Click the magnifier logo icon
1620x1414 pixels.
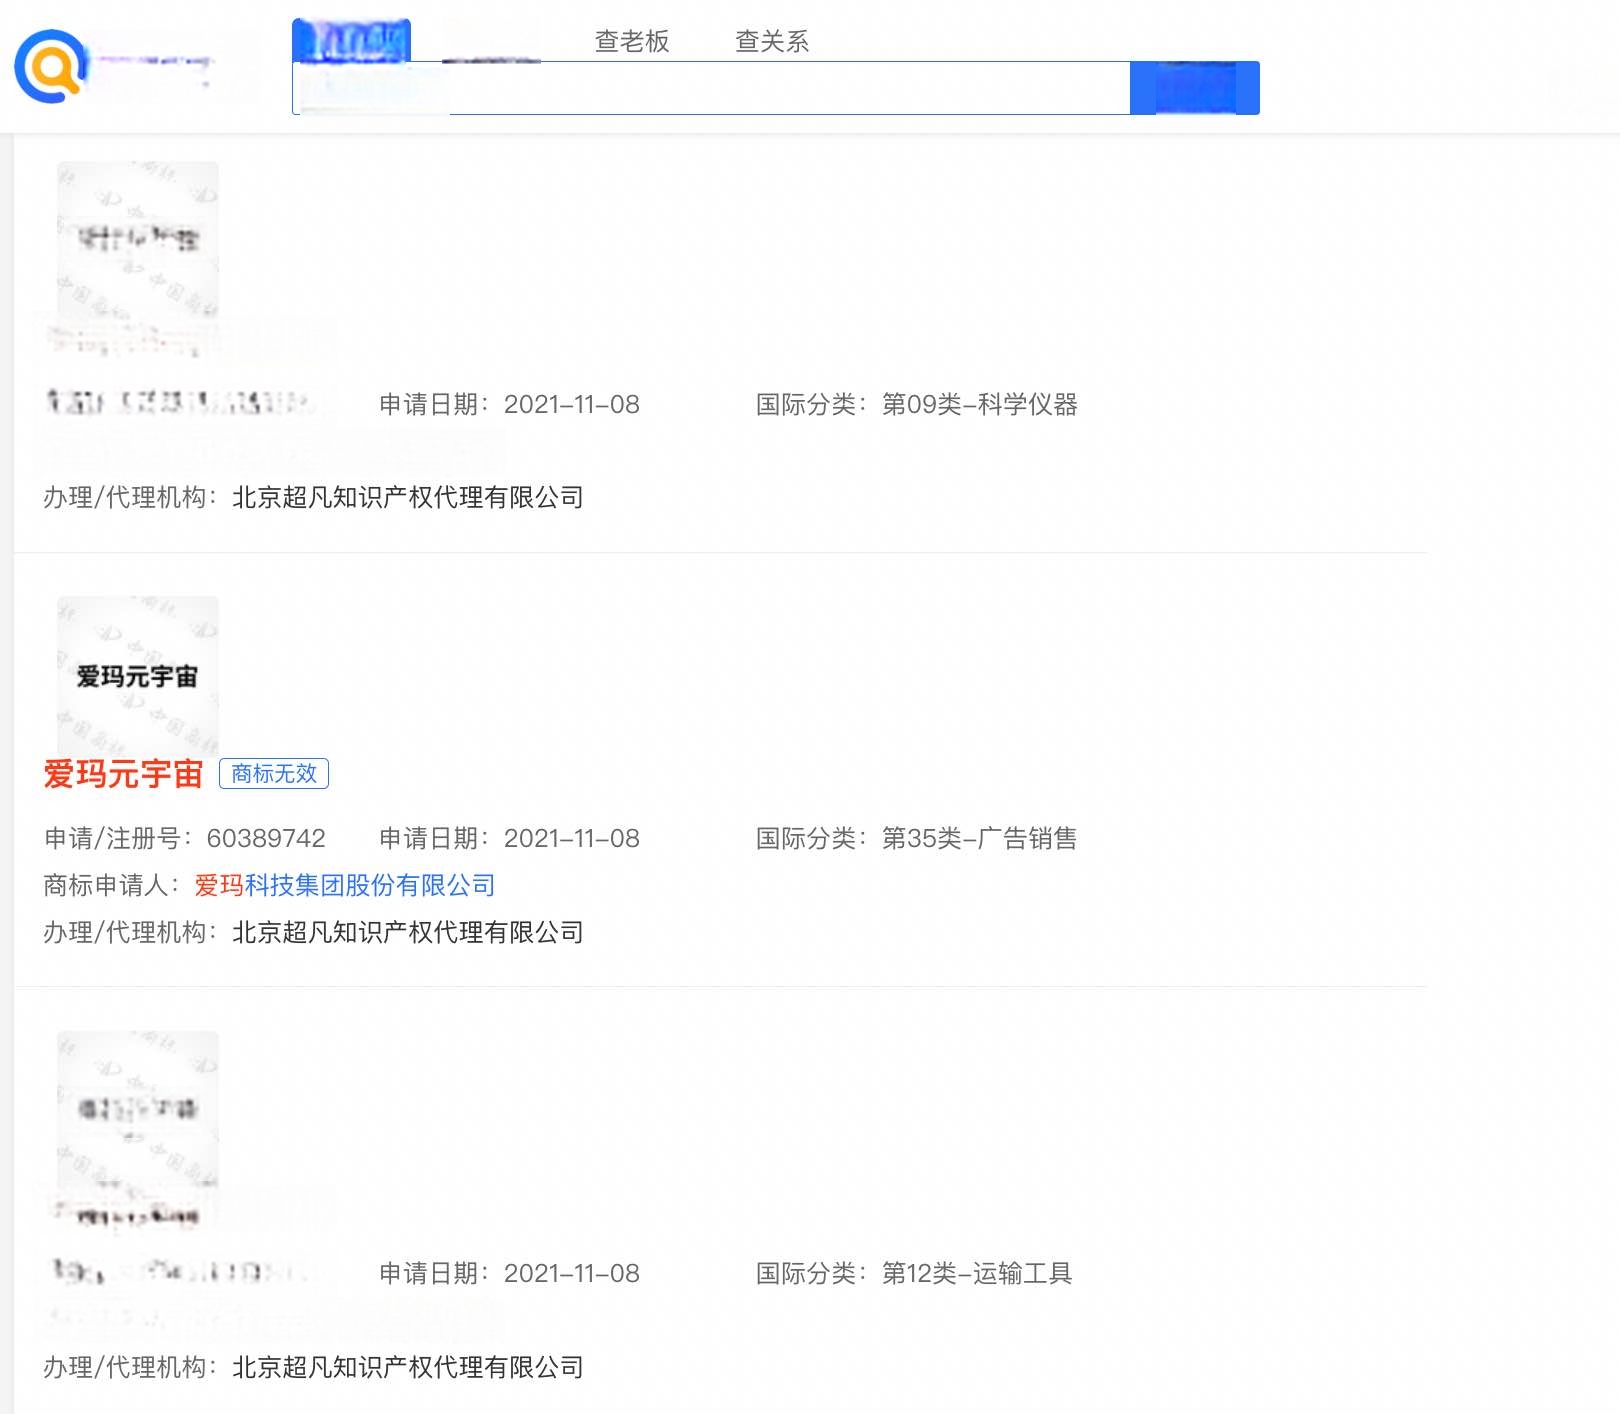[51, 66]
